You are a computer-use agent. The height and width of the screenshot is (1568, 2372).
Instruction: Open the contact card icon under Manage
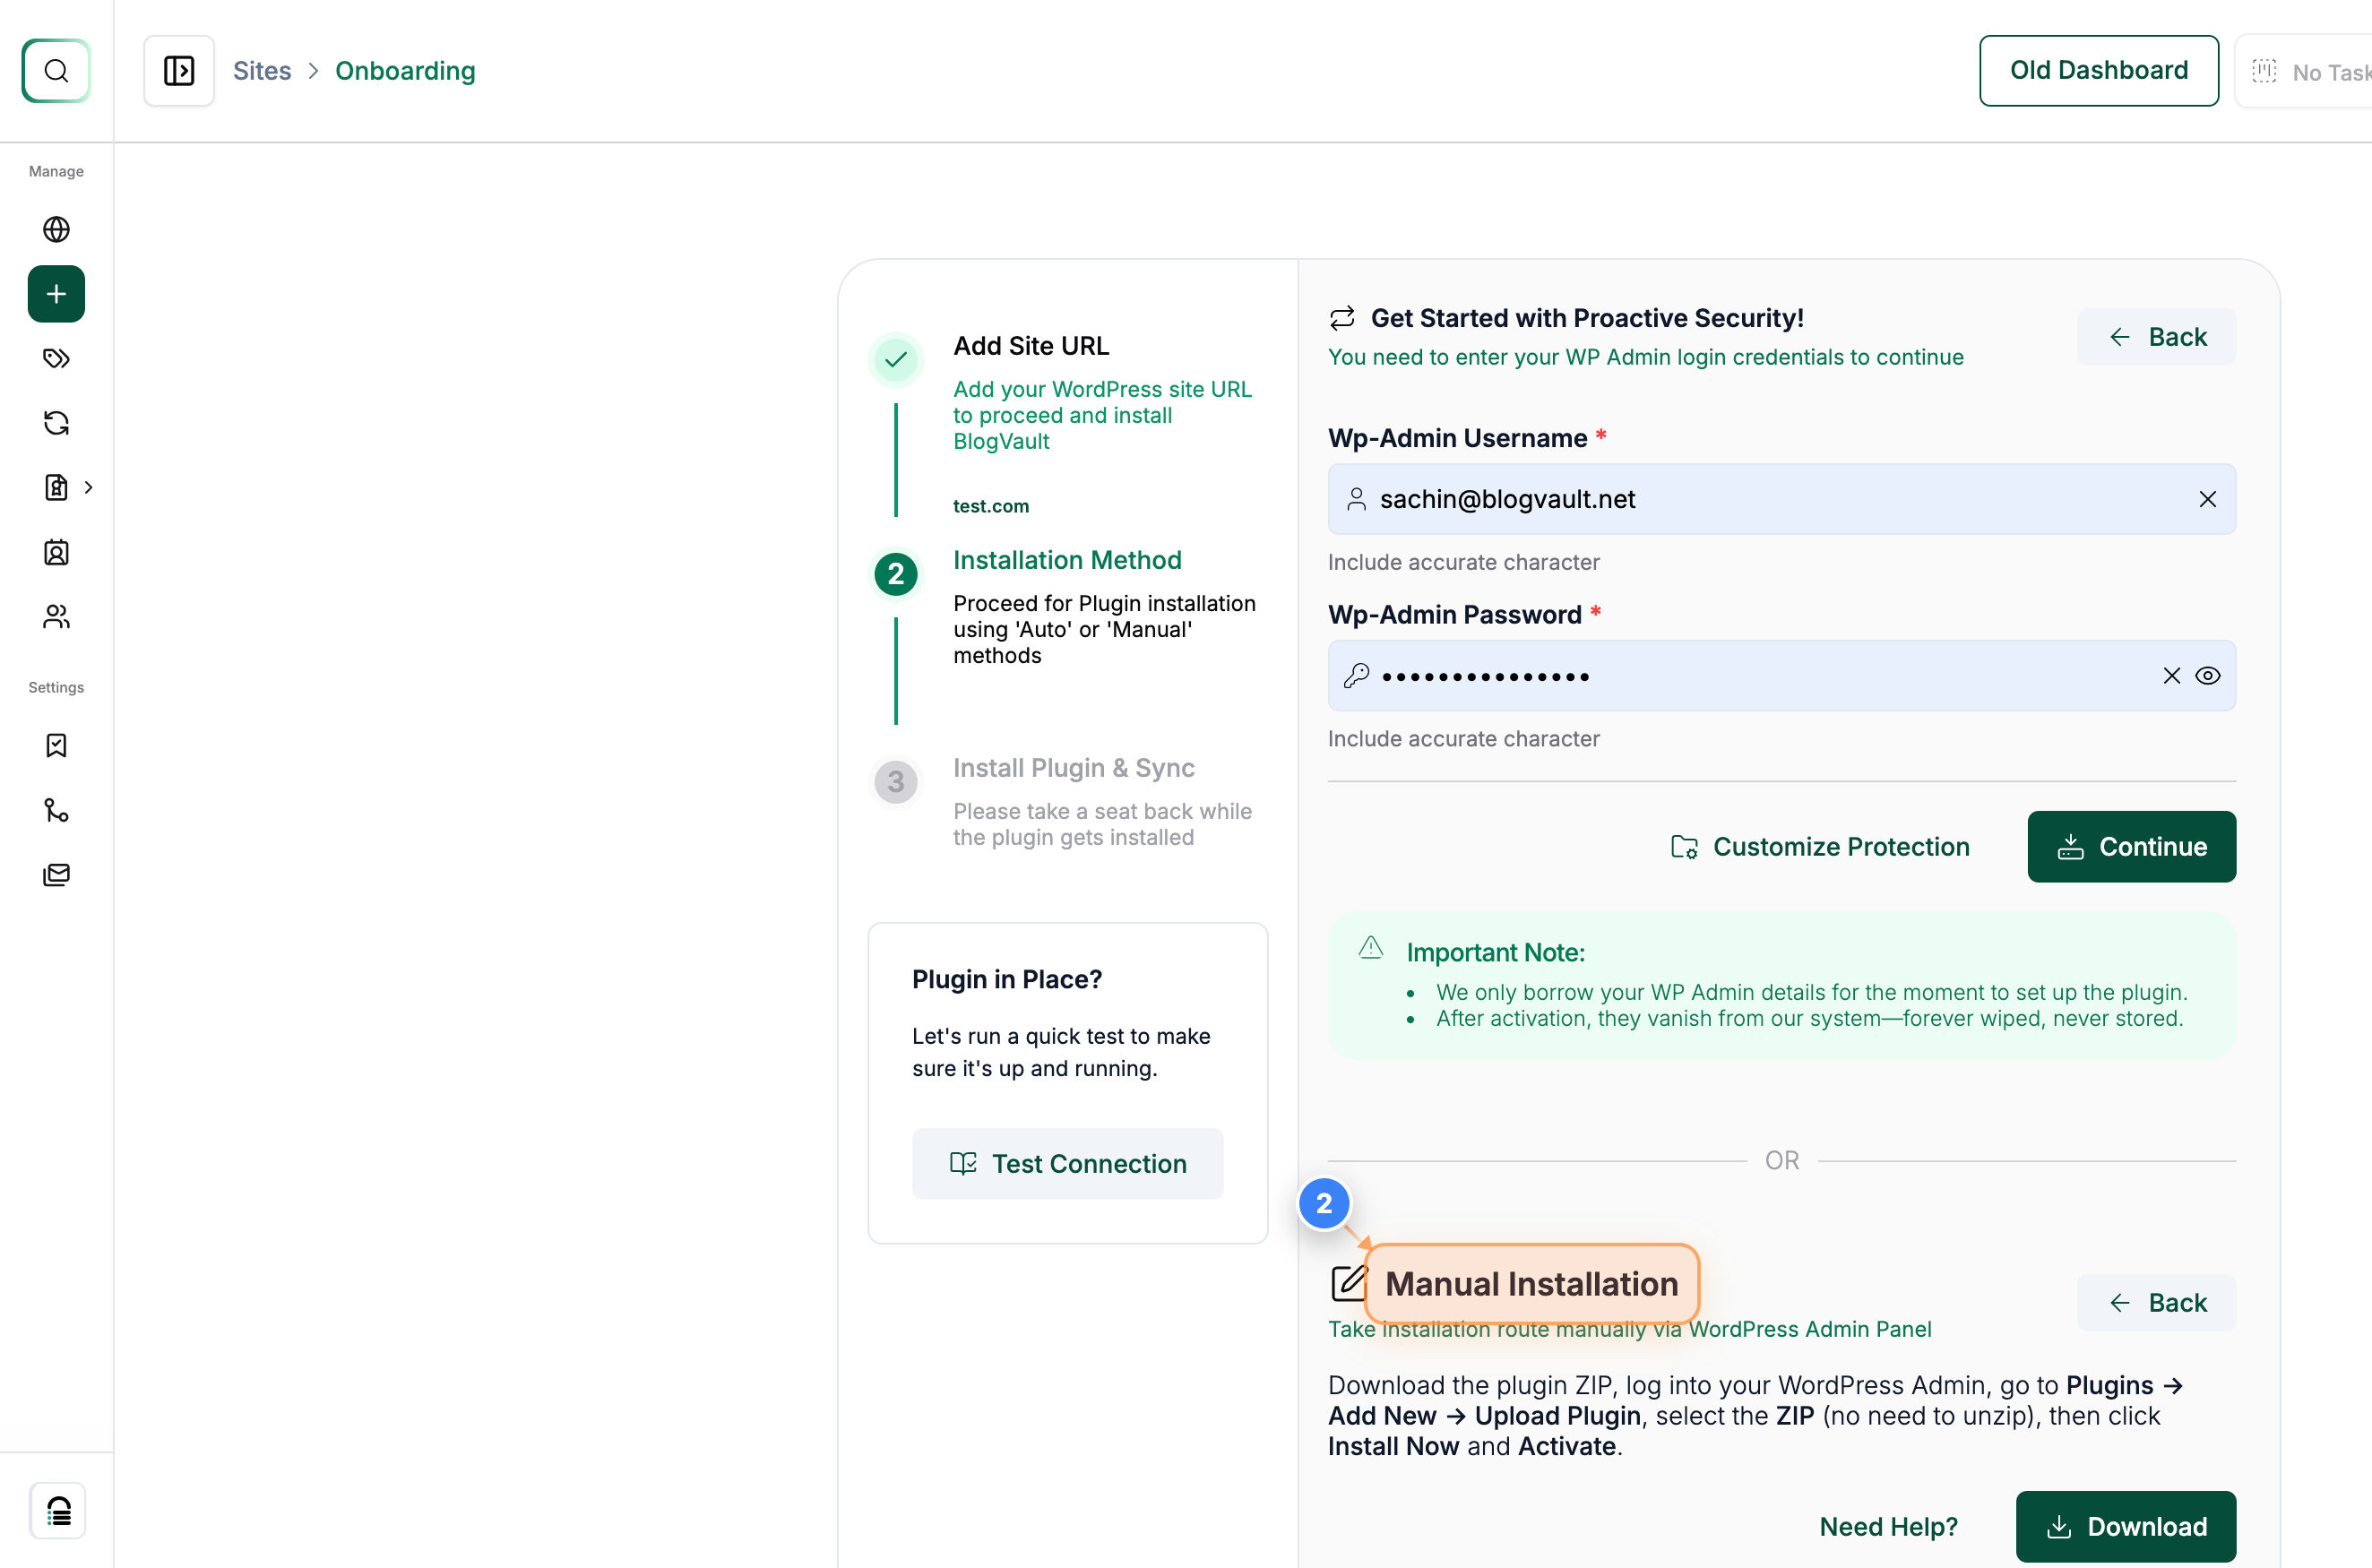(x=57, y=552)
